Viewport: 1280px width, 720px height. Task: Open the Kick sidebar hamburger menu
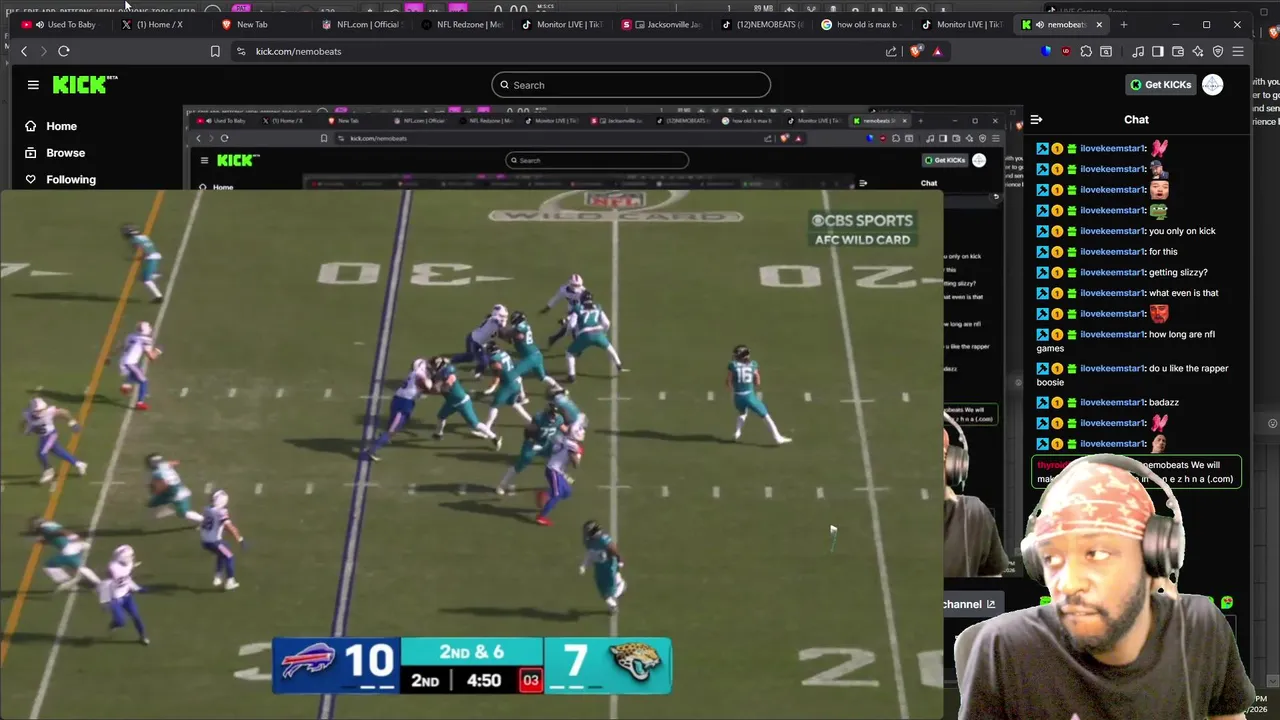33,85
